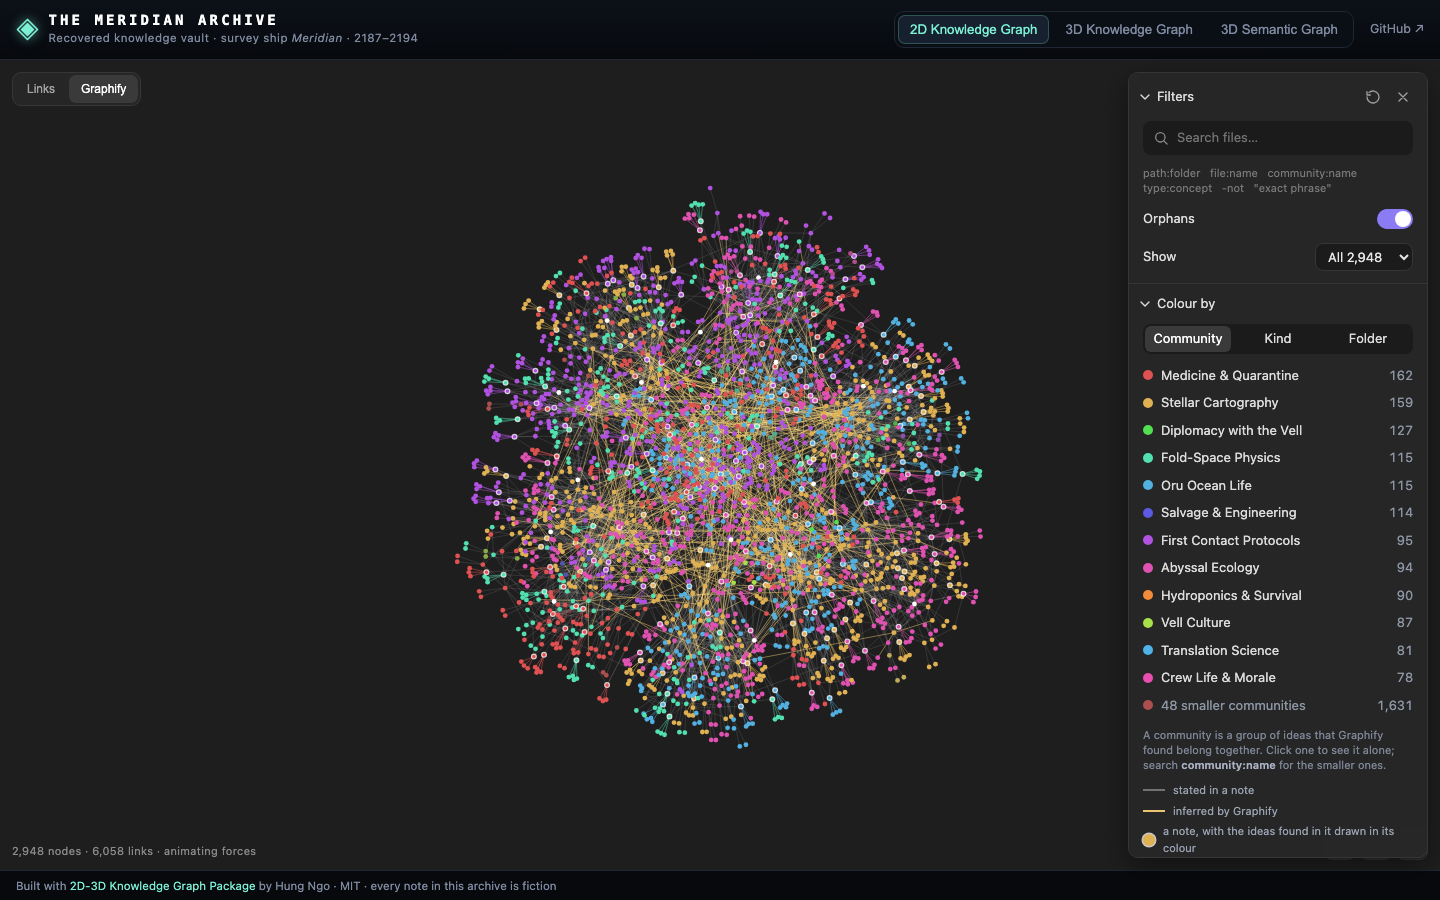
Task: Click the Oru Ocean Life blue dot
Action: point(1148,486)
